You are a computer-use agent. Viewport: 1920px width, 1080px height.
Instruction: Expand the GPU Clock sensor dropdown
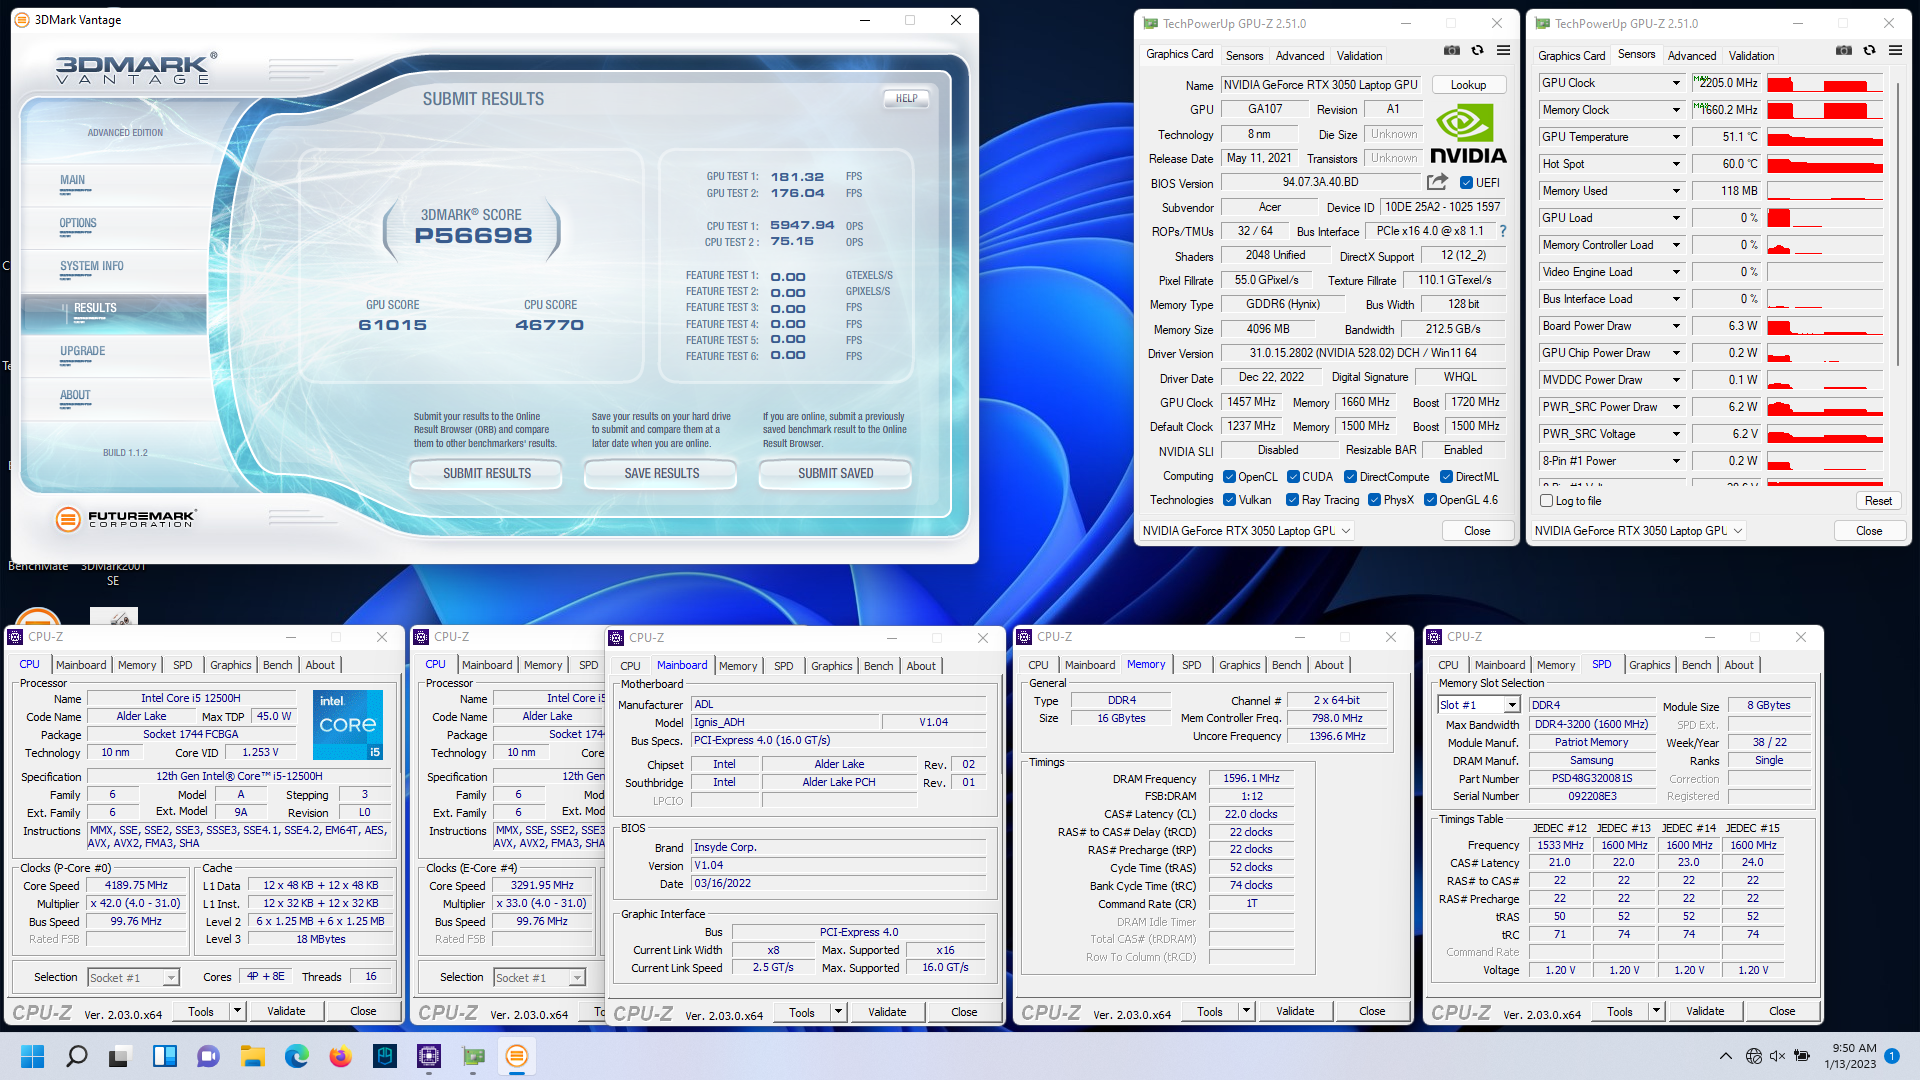(1676, 83)
